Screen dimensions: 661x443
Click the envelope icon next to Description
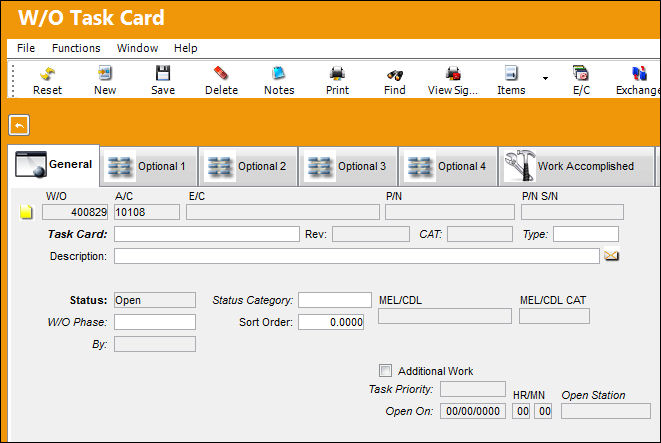611,255
